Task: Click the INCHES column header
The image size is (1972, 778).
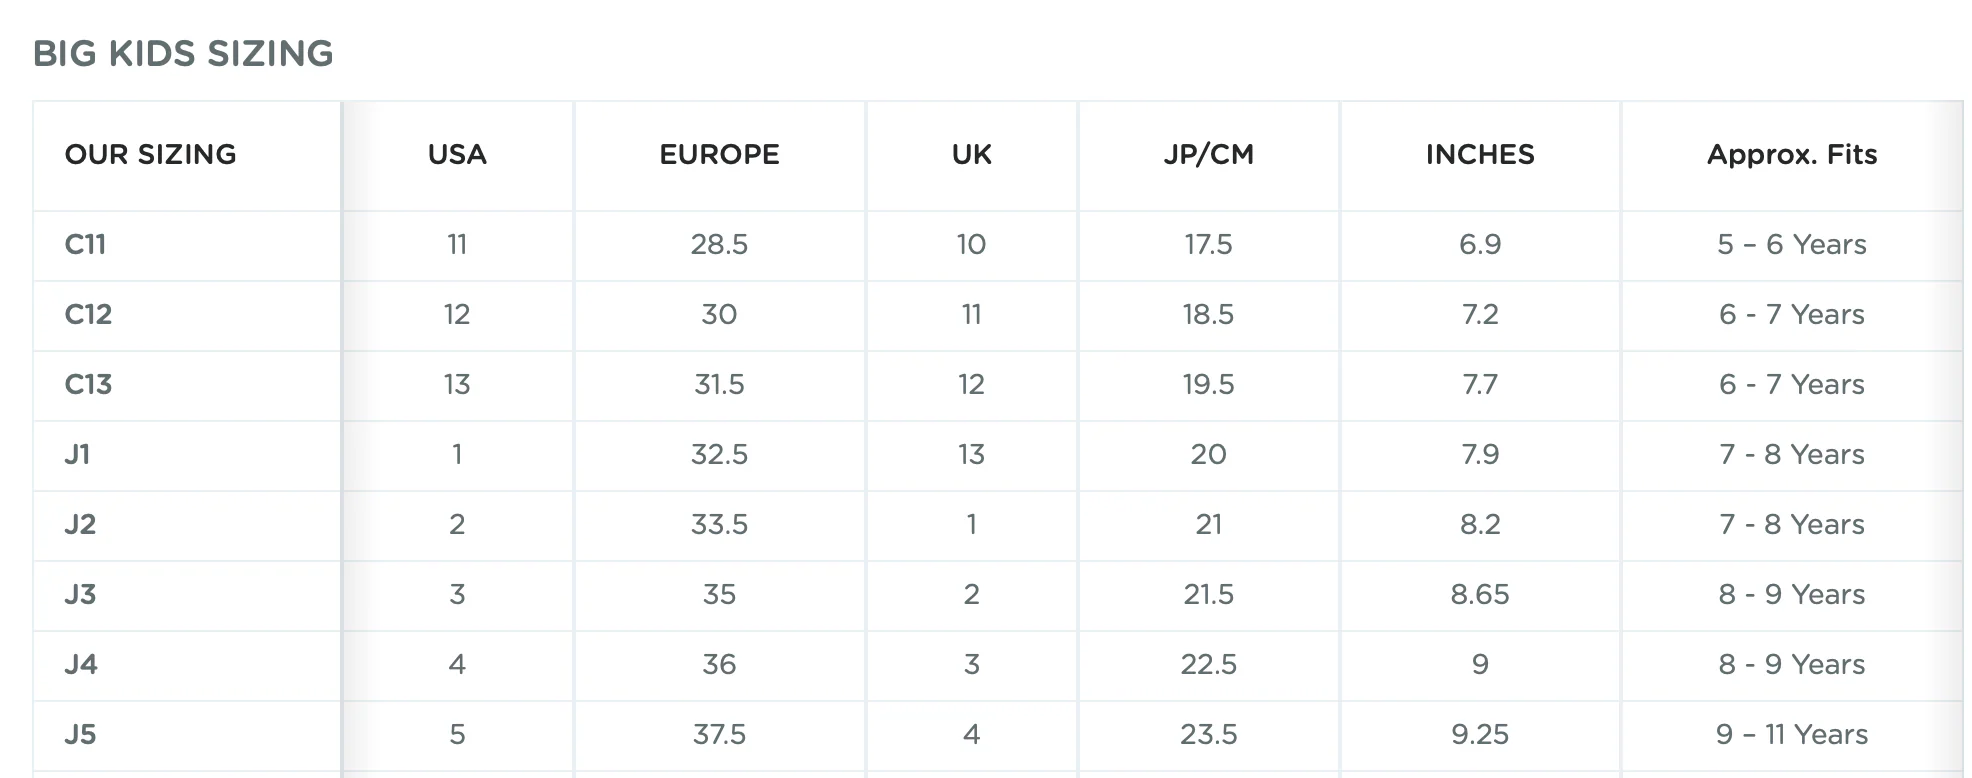Action: pyautogui.click(x=1480, y=155)
